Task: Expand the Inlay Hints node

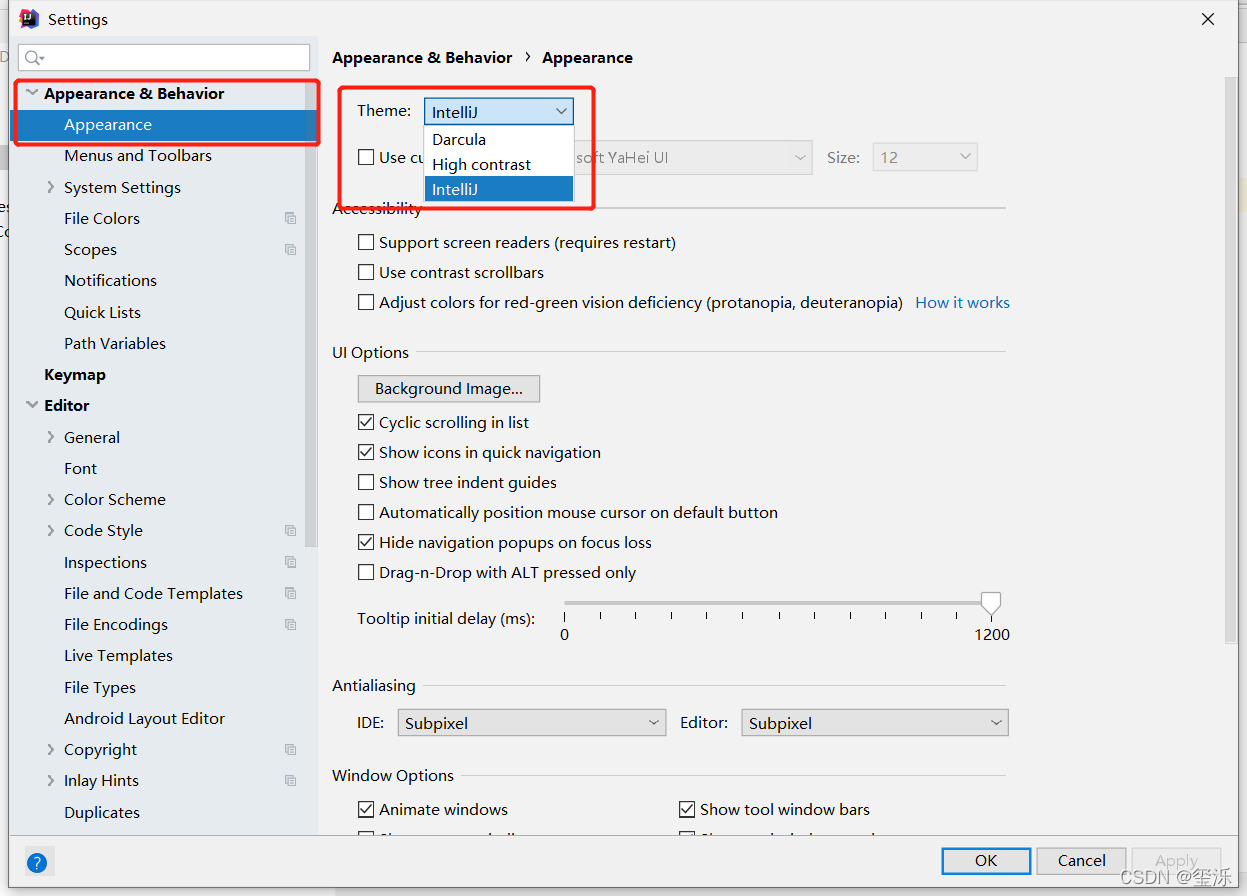Action: pyautogui.click(x=51, y=780)
